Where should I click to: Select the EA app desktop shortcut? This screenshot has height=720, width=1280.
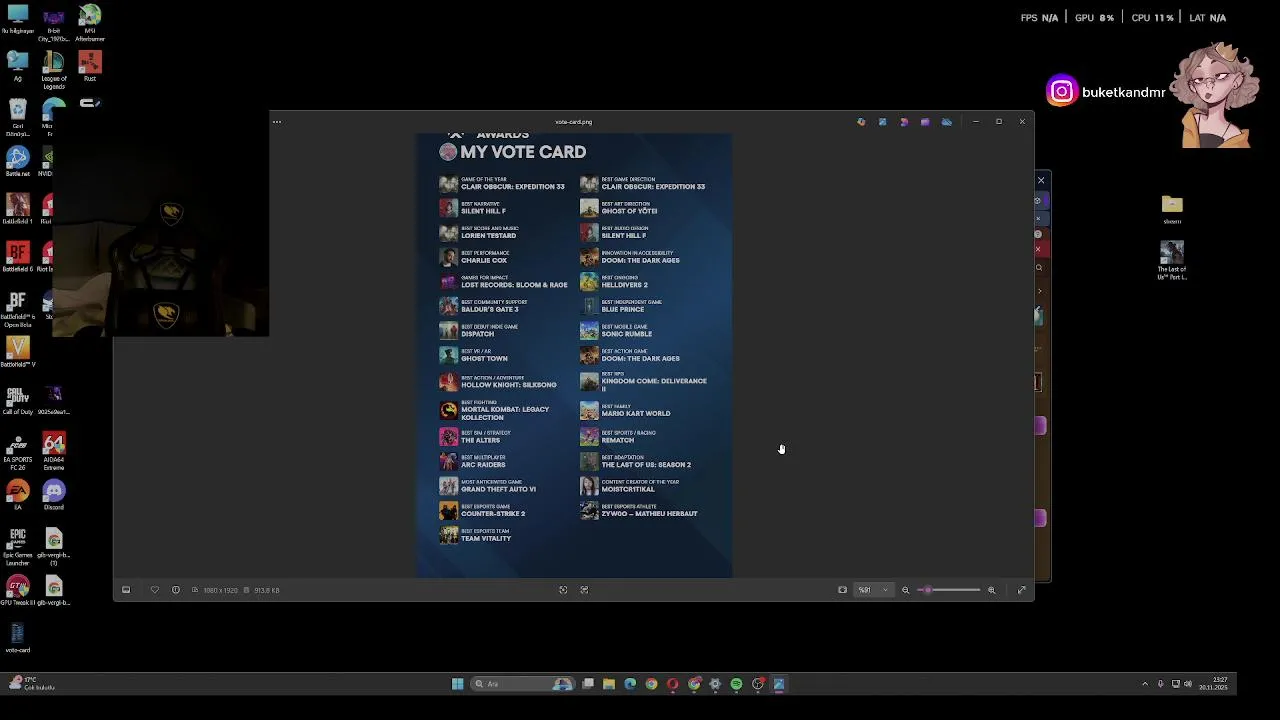(18, 495)
